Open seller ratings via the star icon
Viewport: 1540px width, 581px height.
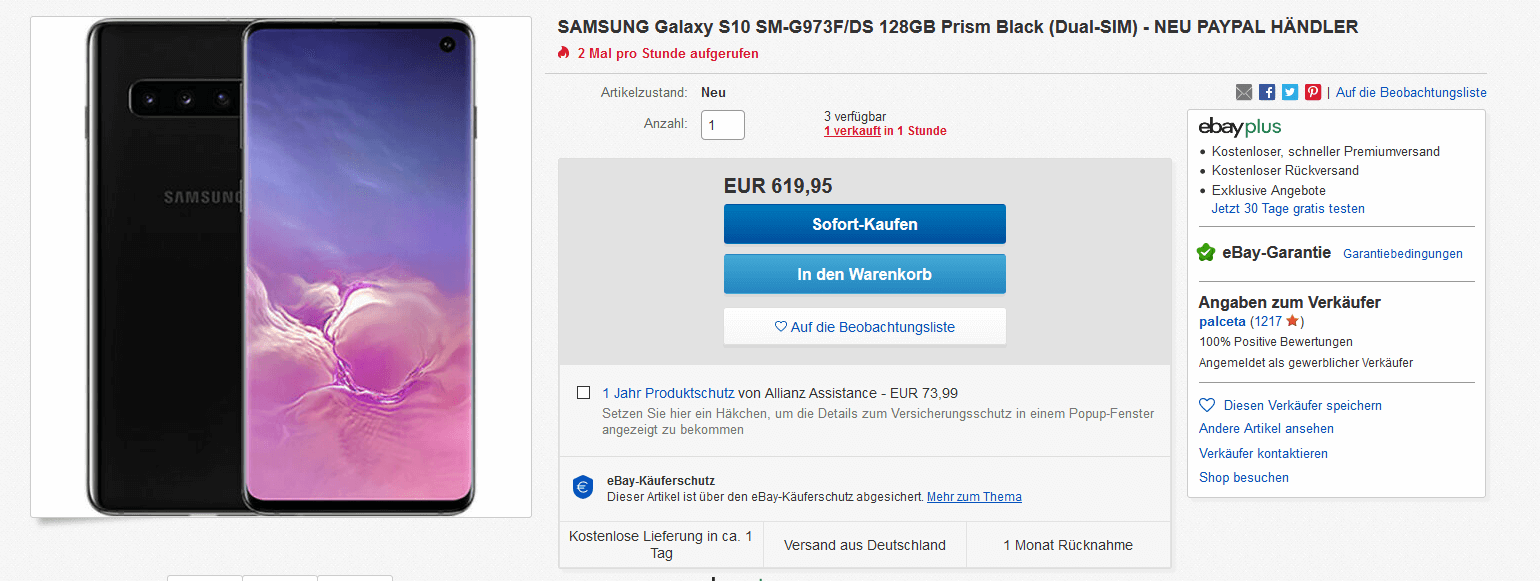tap(1291, 320)
